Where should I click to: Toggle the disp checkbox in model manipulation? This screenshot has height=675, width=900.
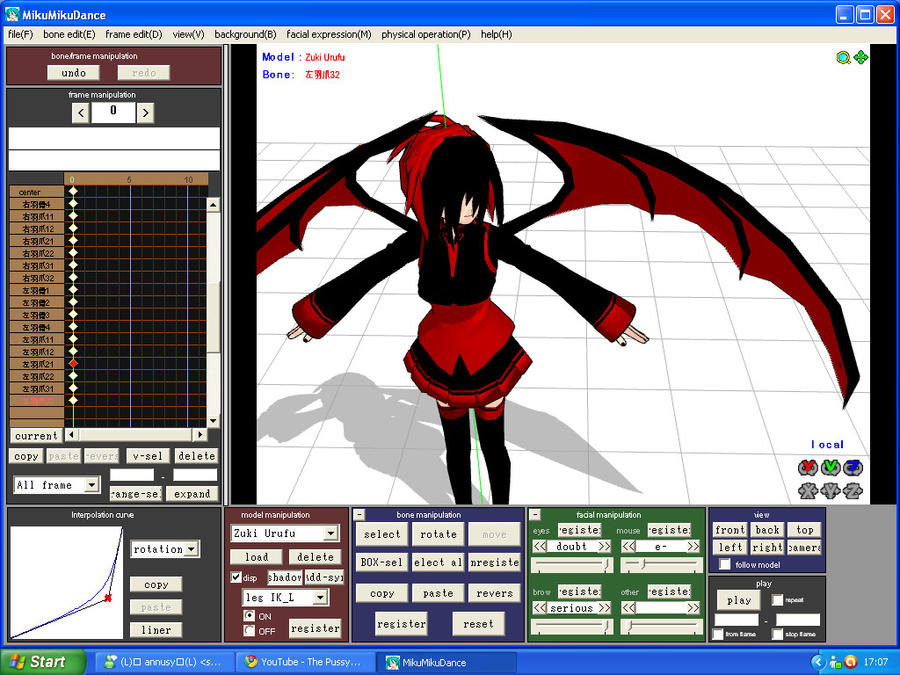238,576
